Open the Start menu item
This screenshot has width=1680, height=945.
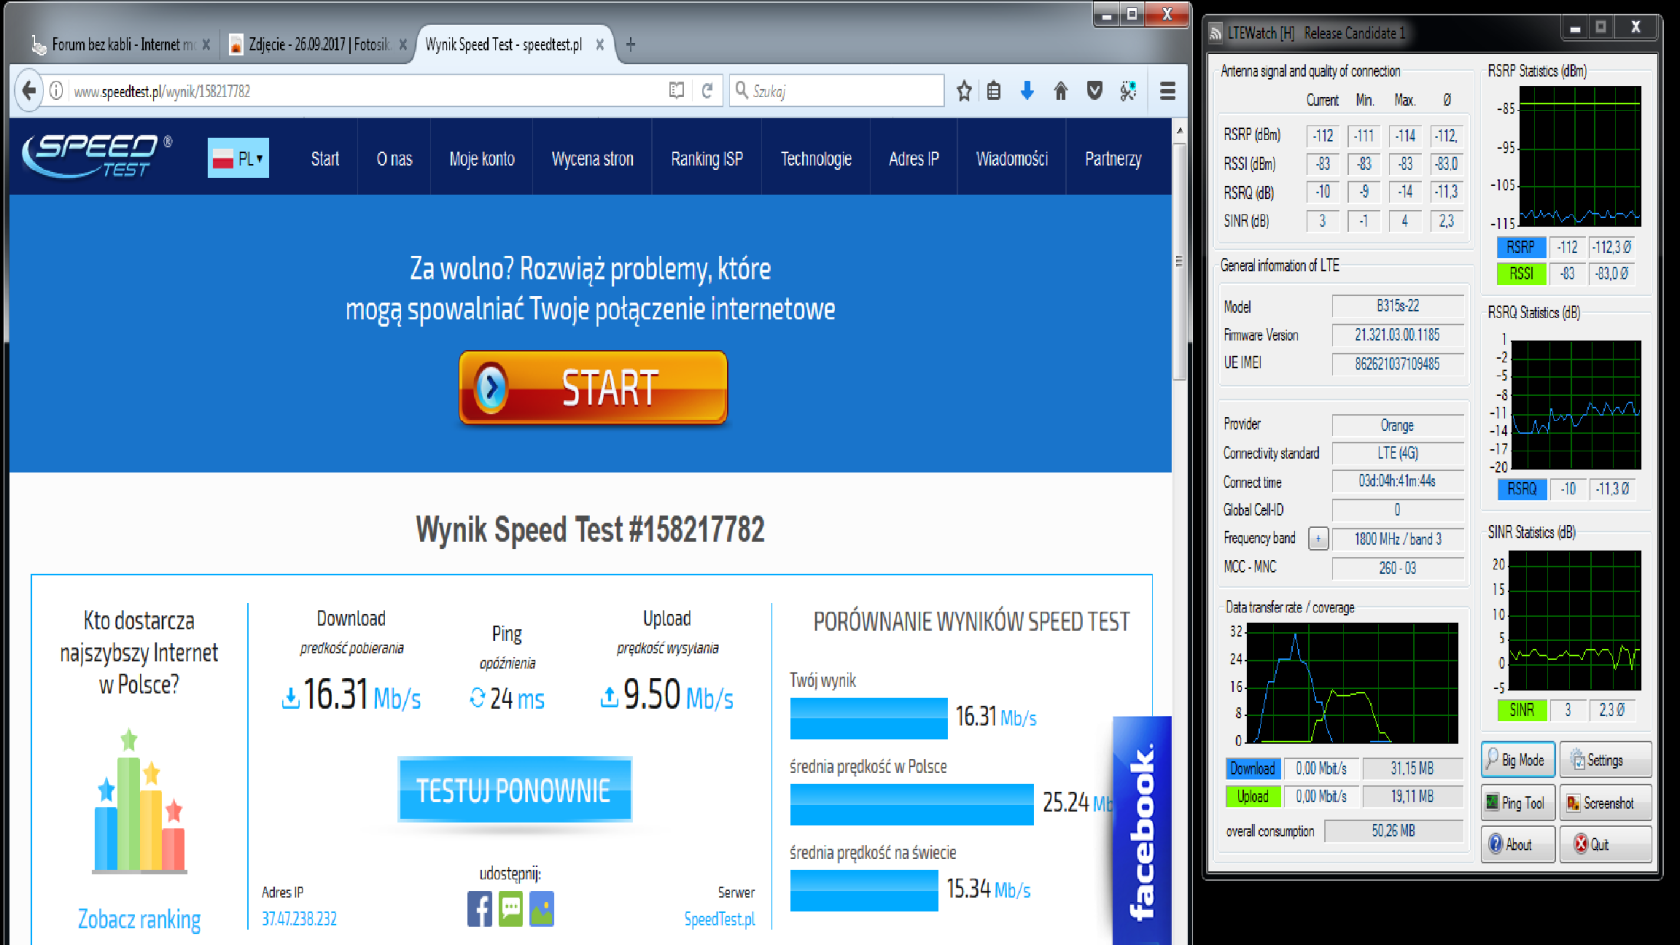click(x=325, y=159)
